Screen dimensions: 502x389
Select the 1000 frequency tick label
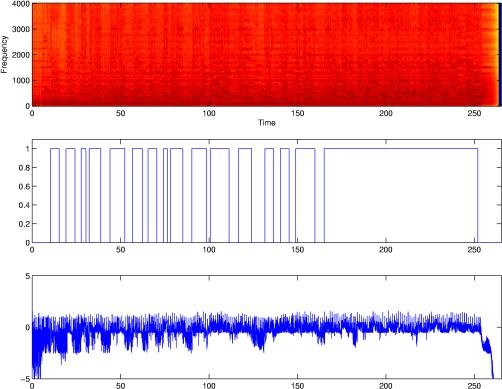[x=21, y=81]
